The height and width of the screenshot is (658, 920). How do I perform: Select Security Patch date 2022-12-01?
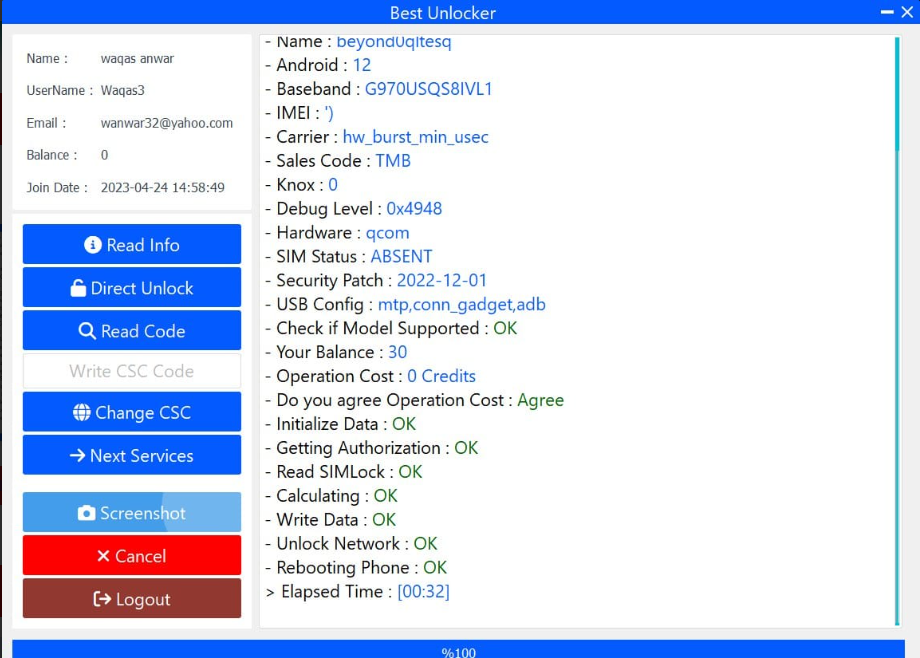pos(442,281)
